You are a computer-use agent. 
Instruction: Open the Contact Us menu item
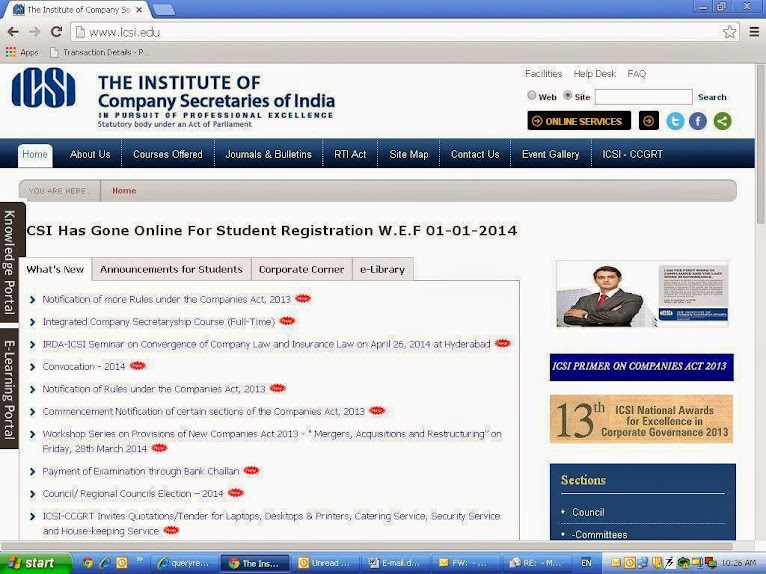click(475, 154)
